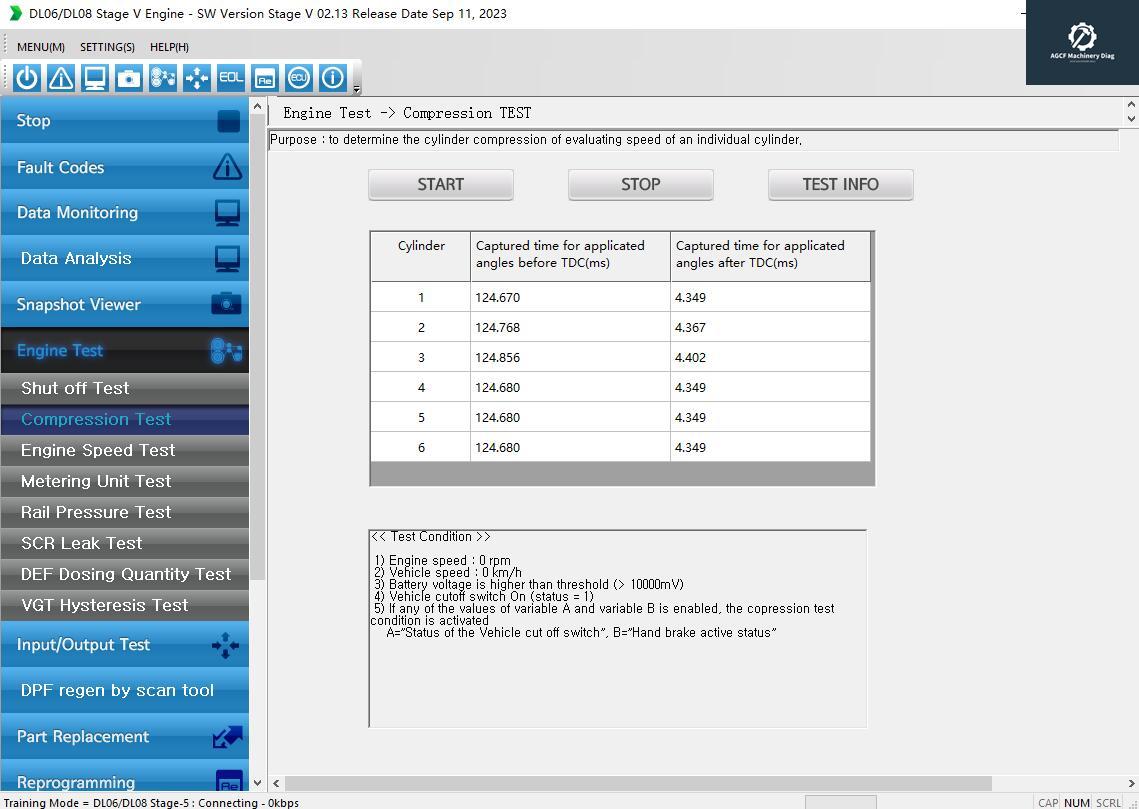This screenshot has width=1139, height=809.
Task: Click the info circle toolbar icon
Action: (332, 78)
